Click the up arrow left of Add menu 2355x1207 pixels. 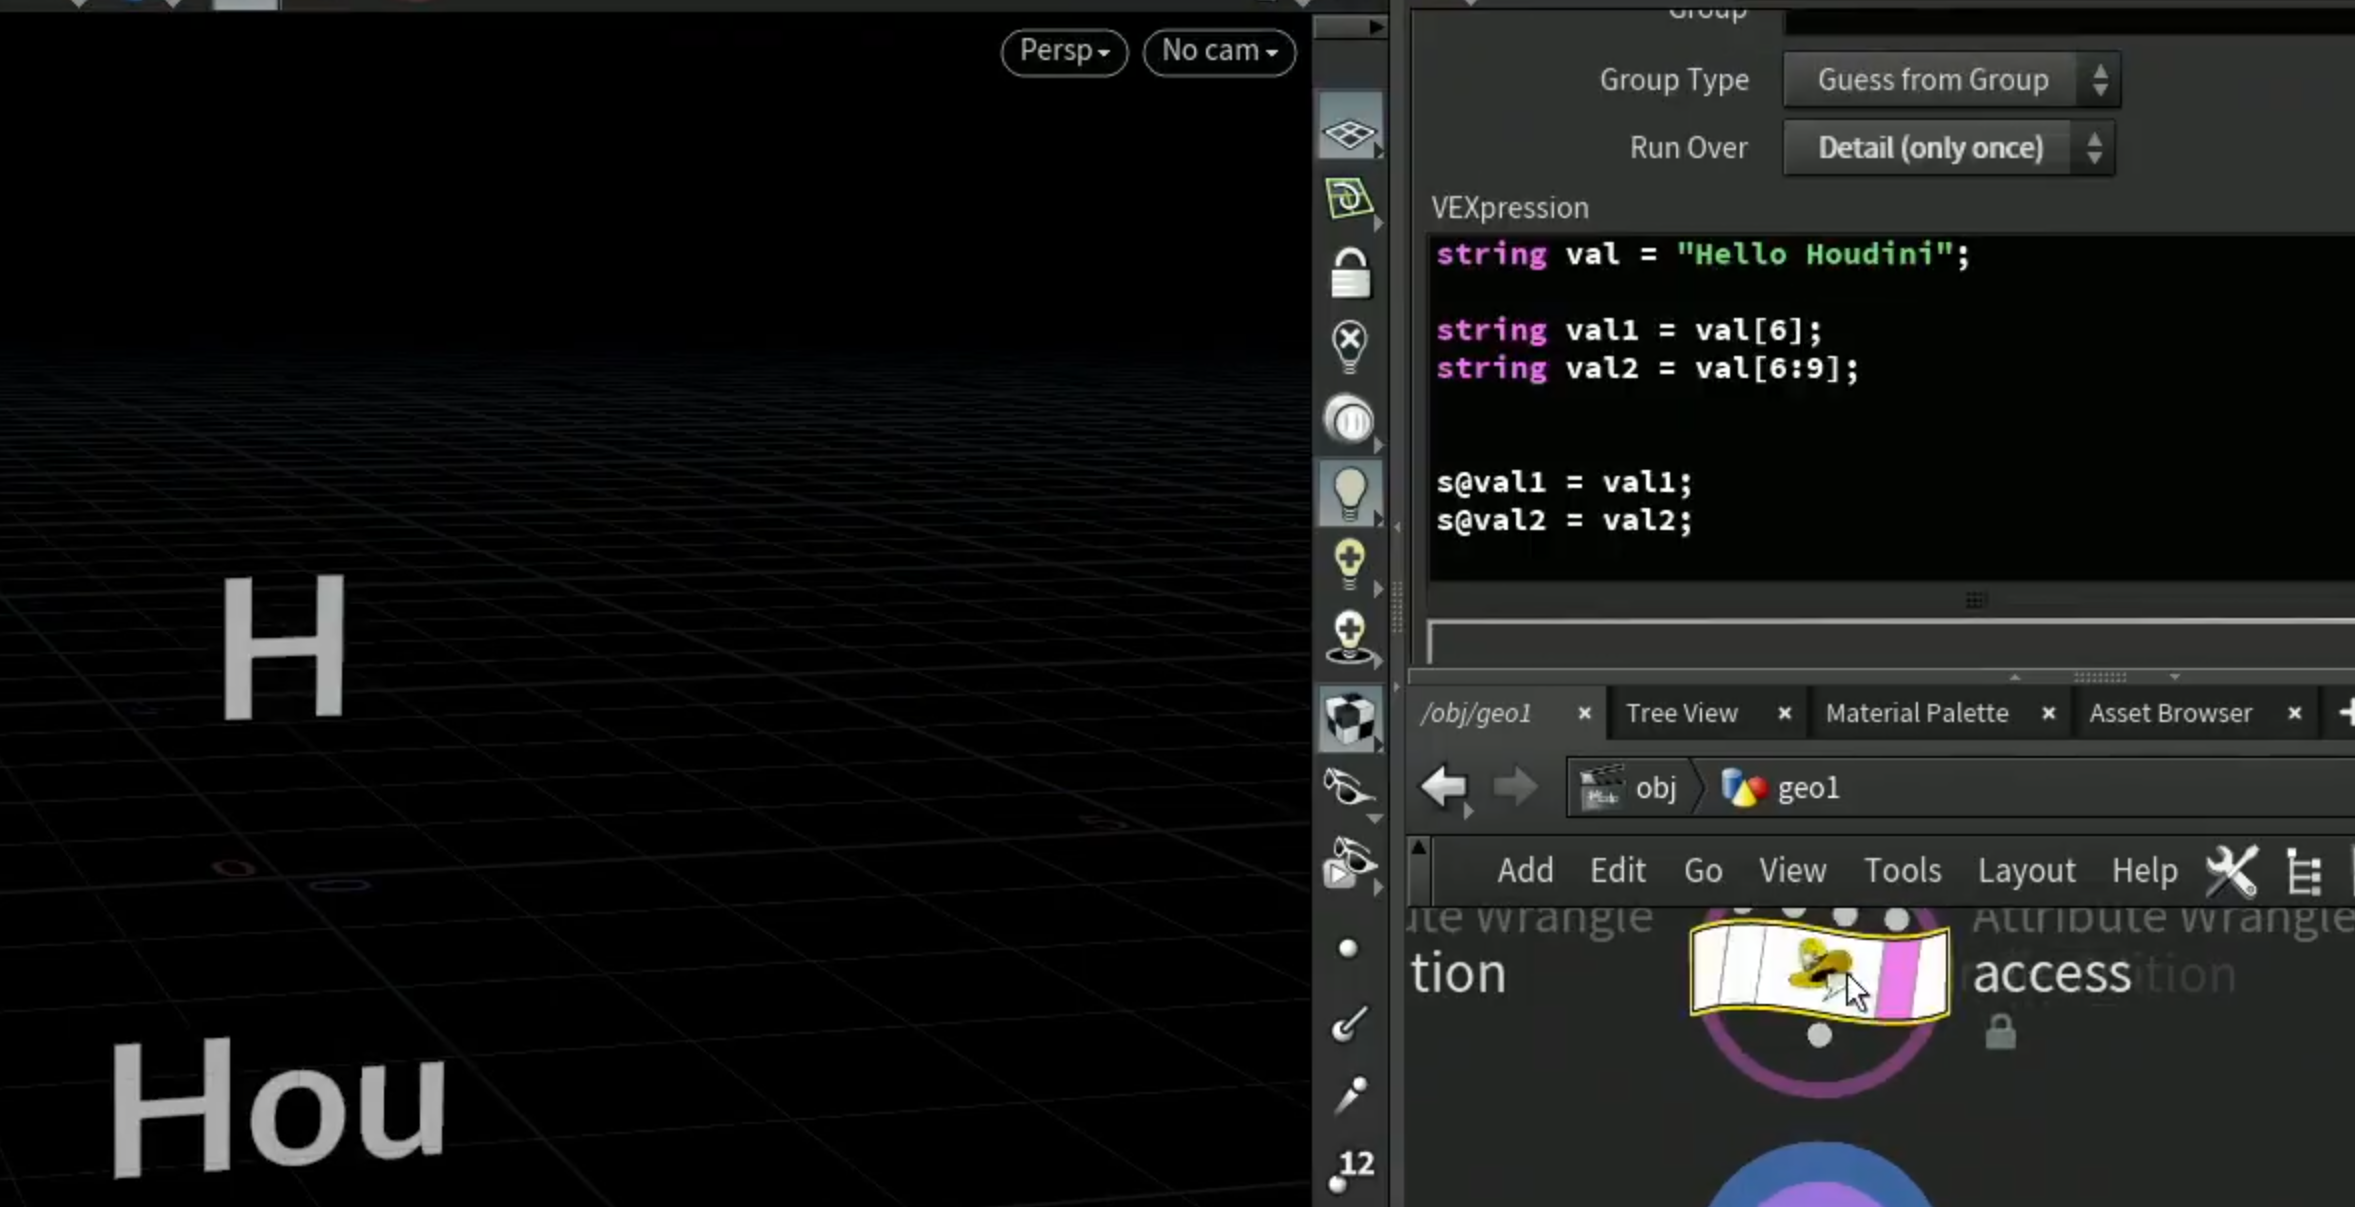(1418, 848)
